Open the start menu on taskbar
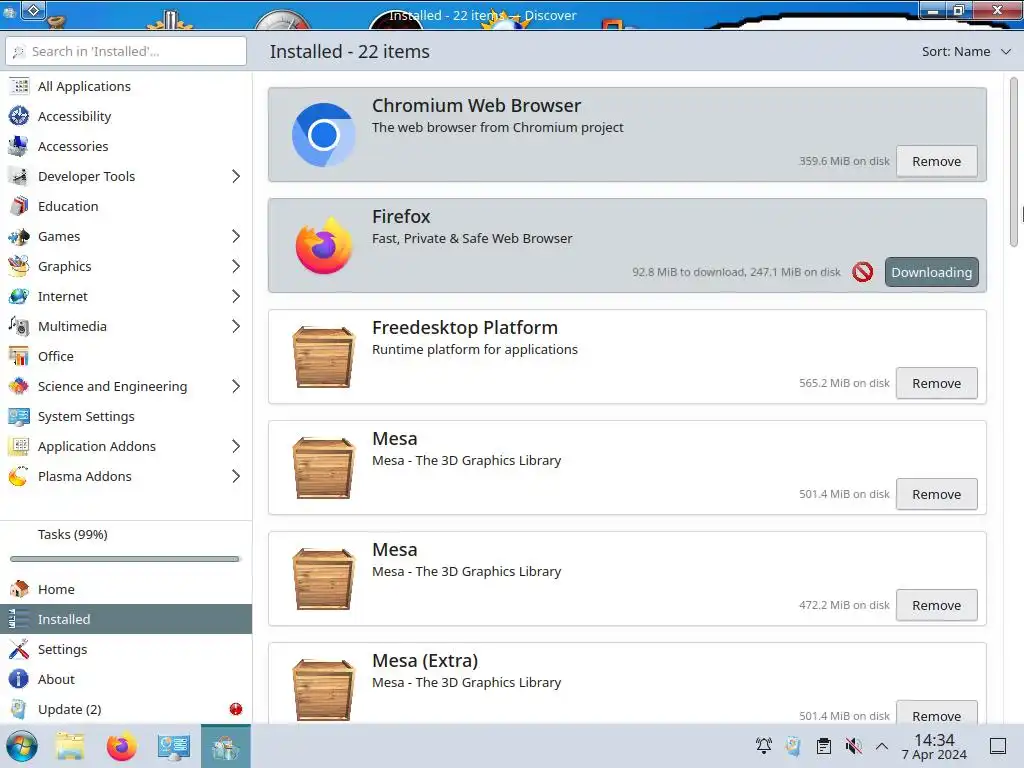Screen dimensions: 1024x768 tap(22, 746)
